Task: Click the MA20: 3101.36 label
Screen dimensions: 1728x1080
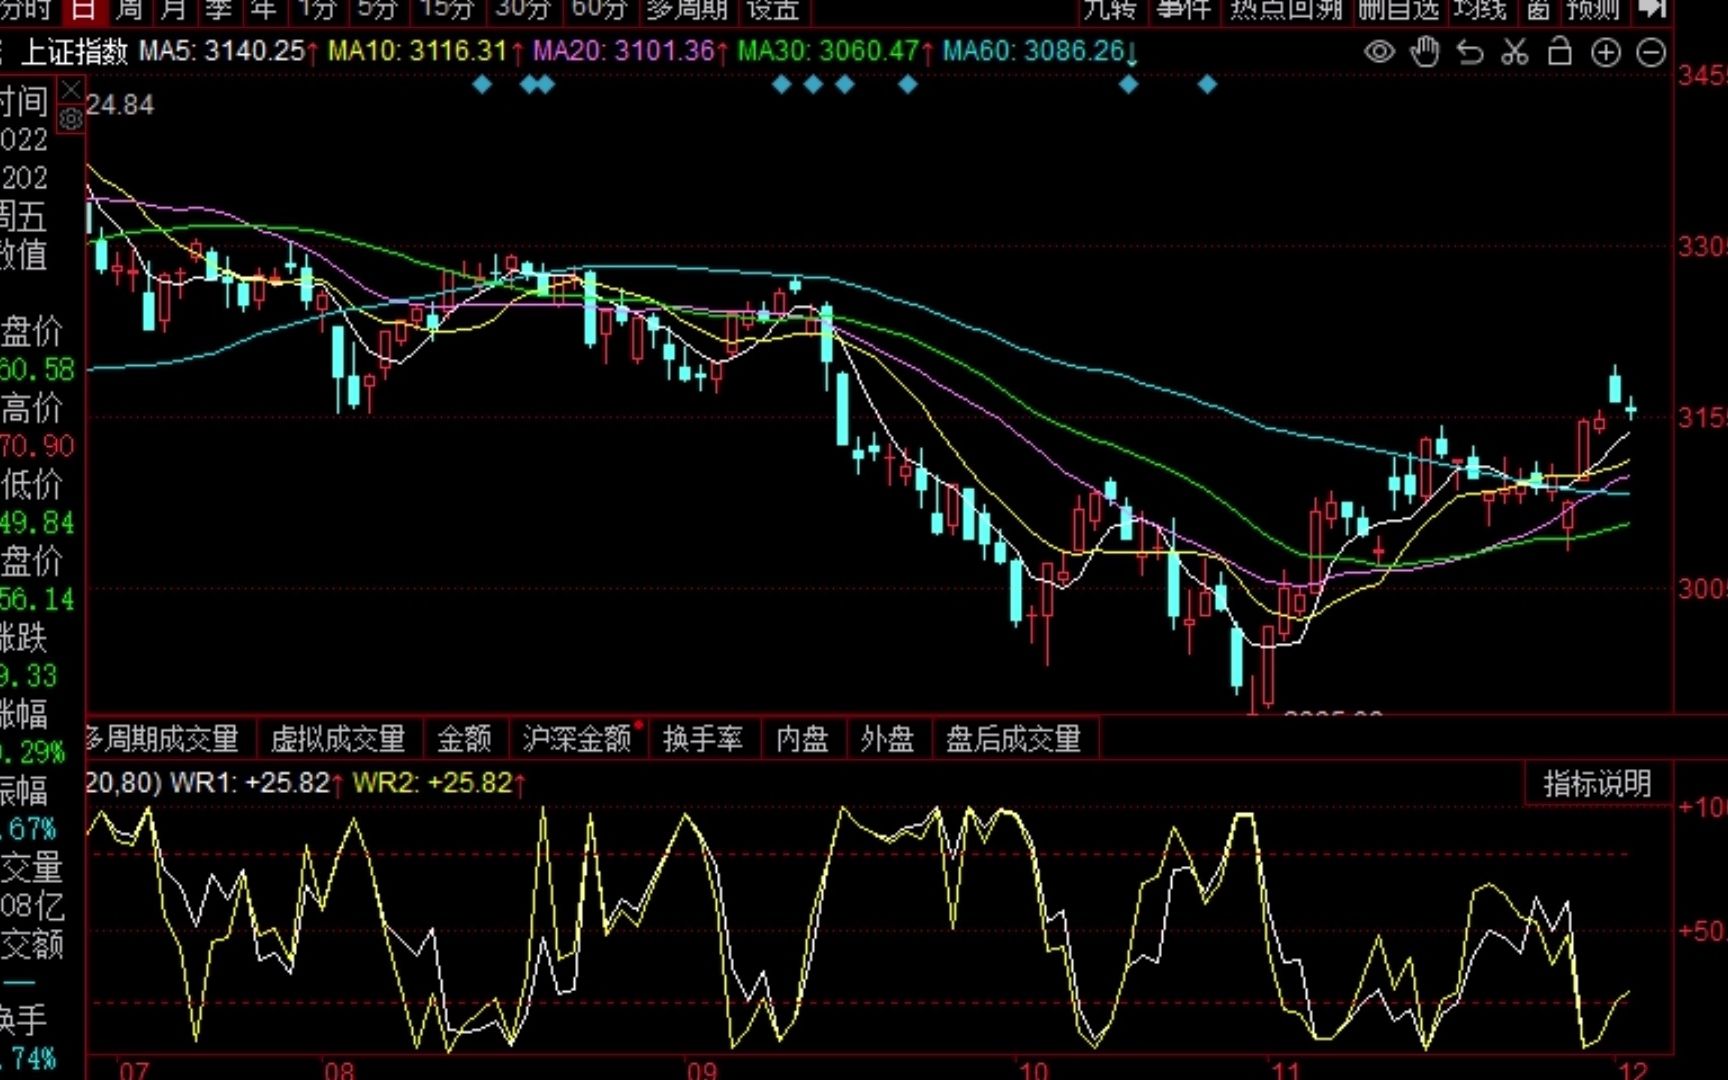Action: 624,51
